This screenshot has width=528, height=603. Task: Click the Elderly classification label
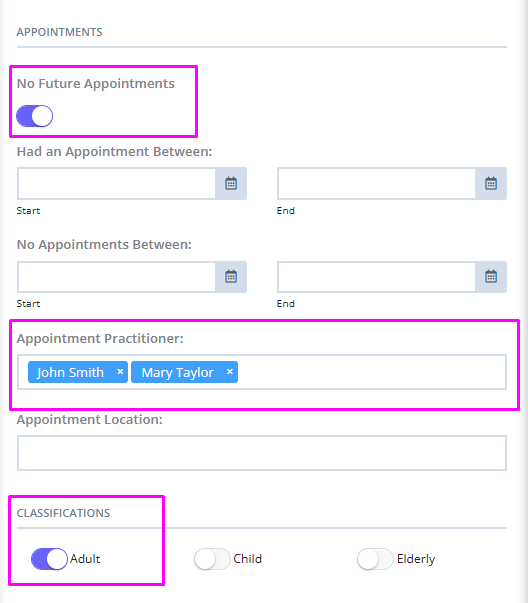(416, 559)
